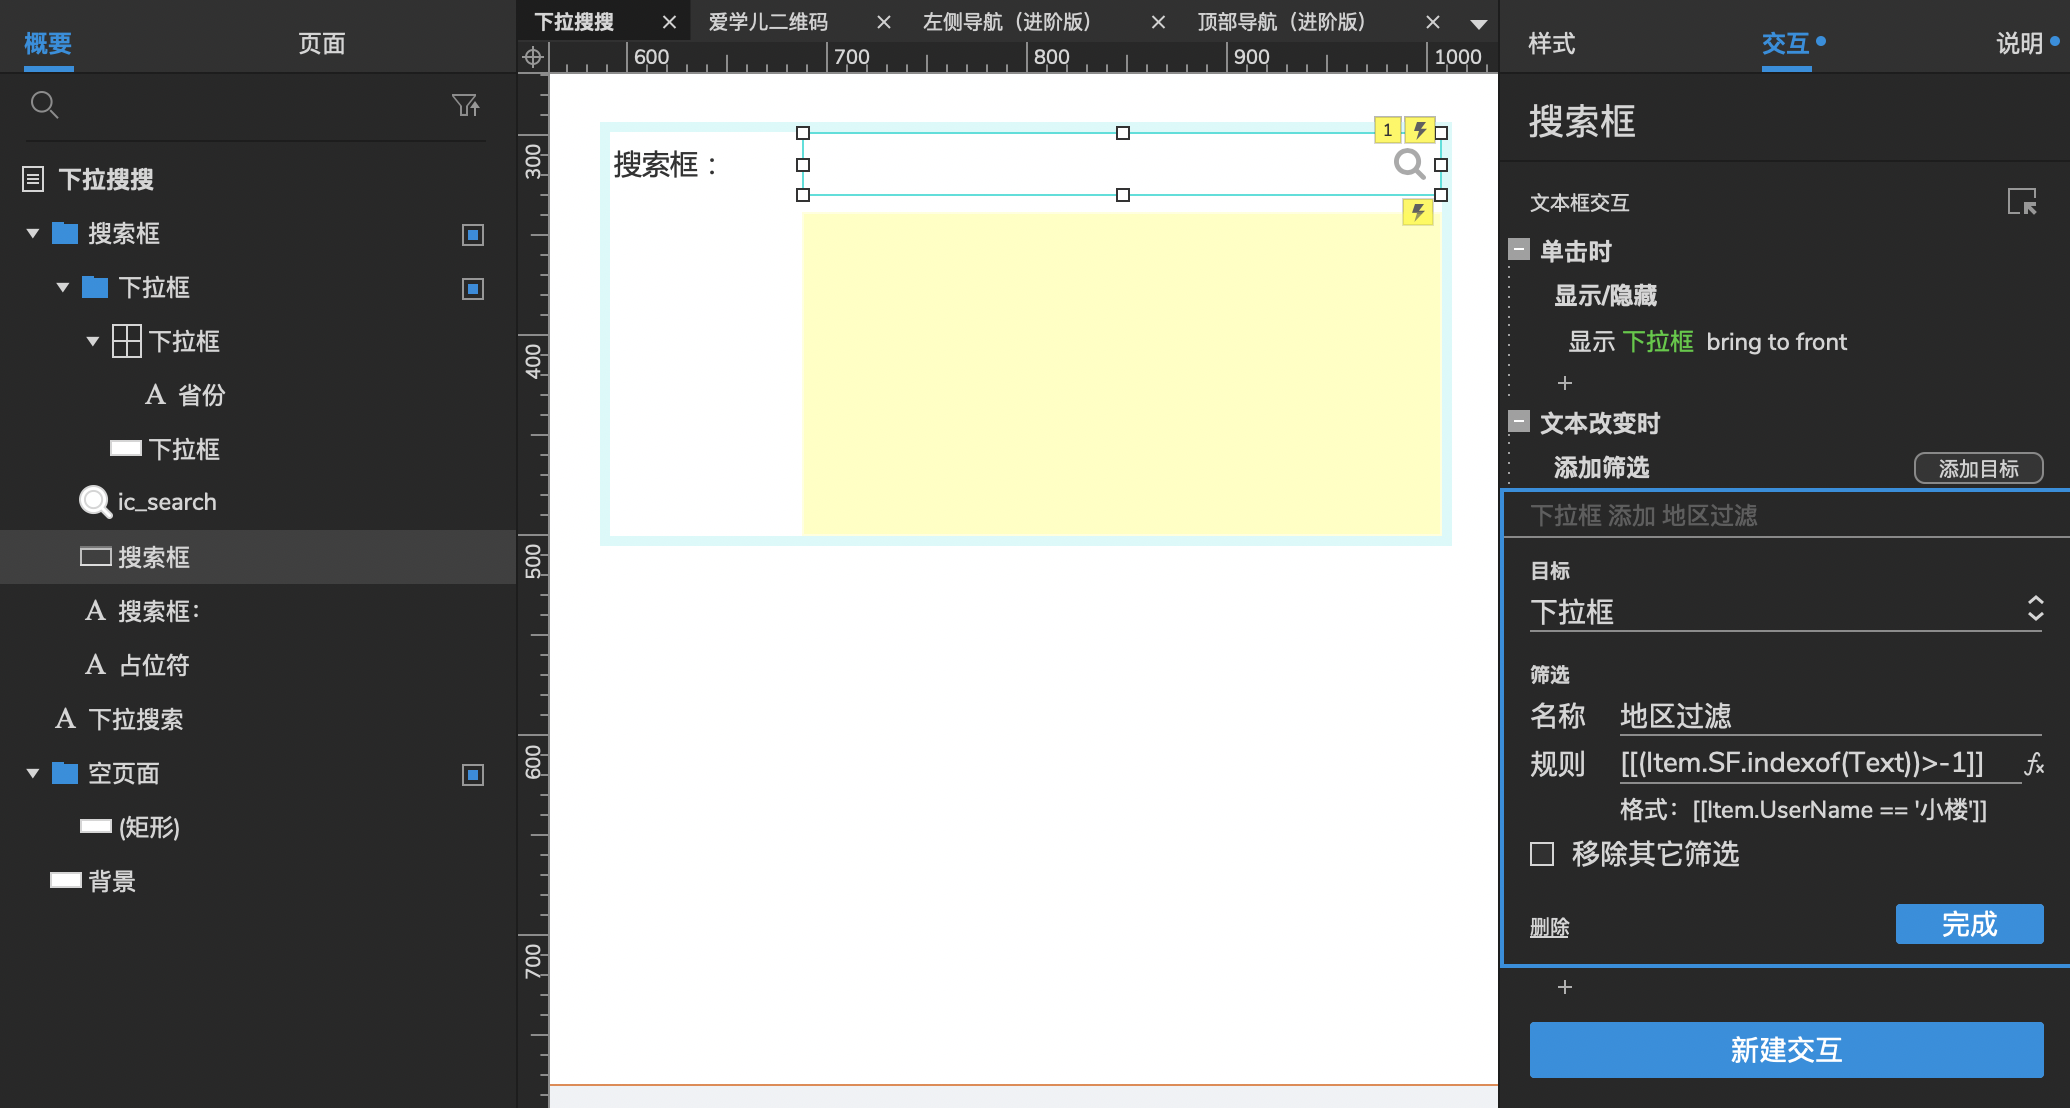2070x1108 pixels.
Task: Collapse the 空页面 group
Action: [33, 773]
